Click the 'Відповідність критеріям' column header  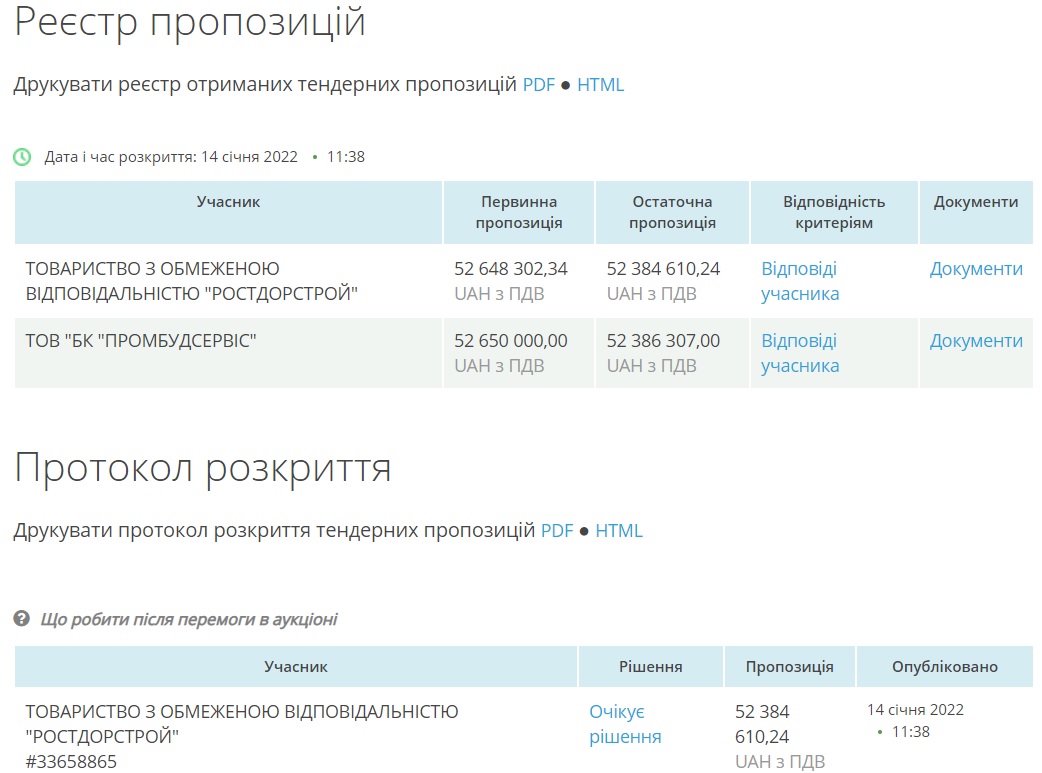click(x=834, y=212)
